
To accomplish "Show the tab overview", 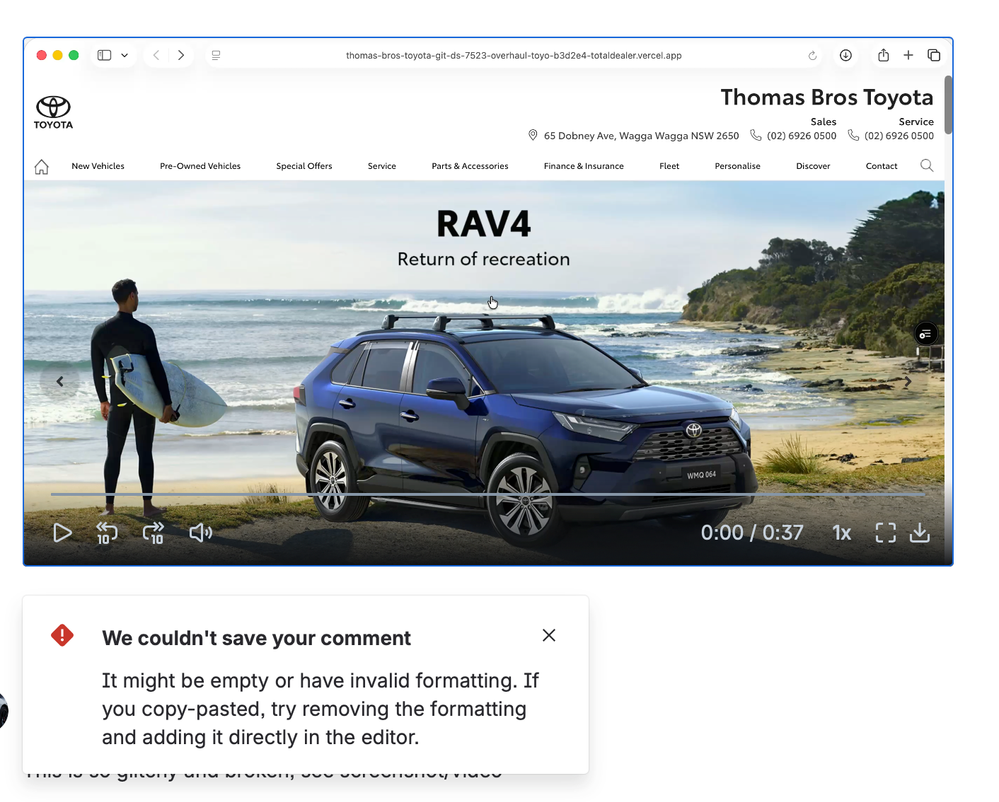I will (934, 55).
